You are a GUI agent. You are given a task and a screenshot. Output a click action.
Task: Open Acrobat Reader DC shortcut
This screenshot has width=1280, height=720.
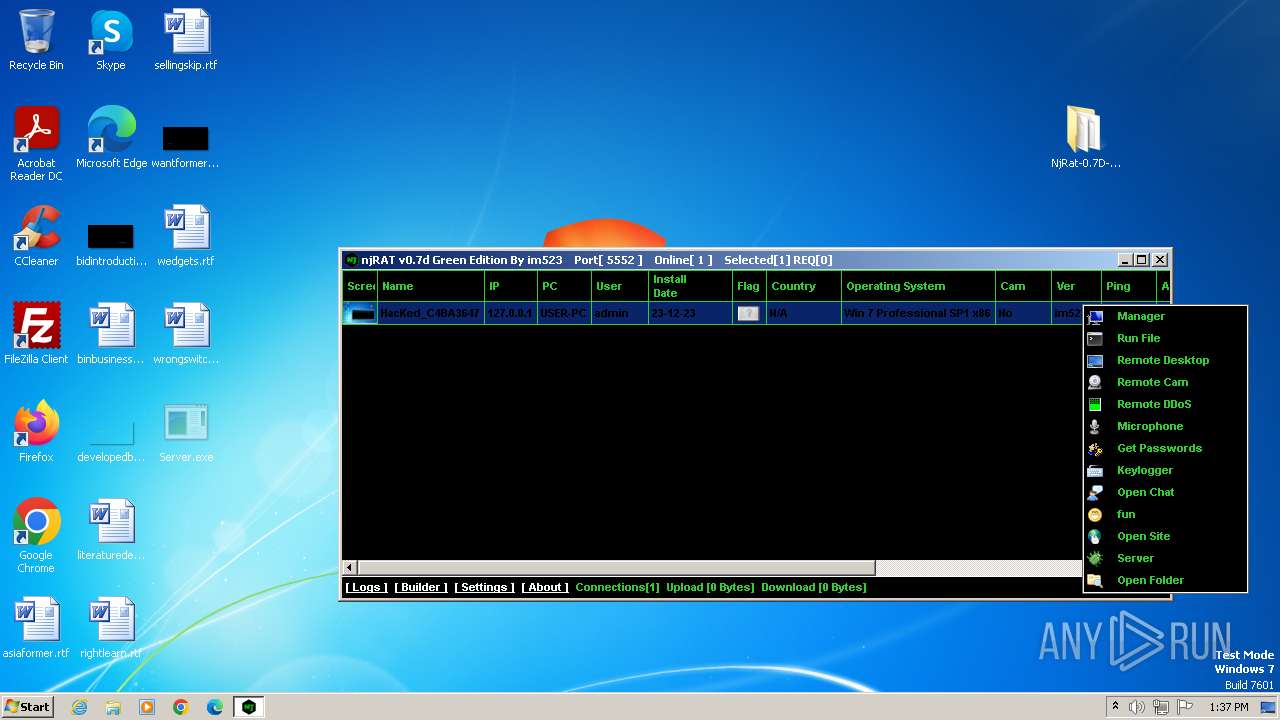36,144
